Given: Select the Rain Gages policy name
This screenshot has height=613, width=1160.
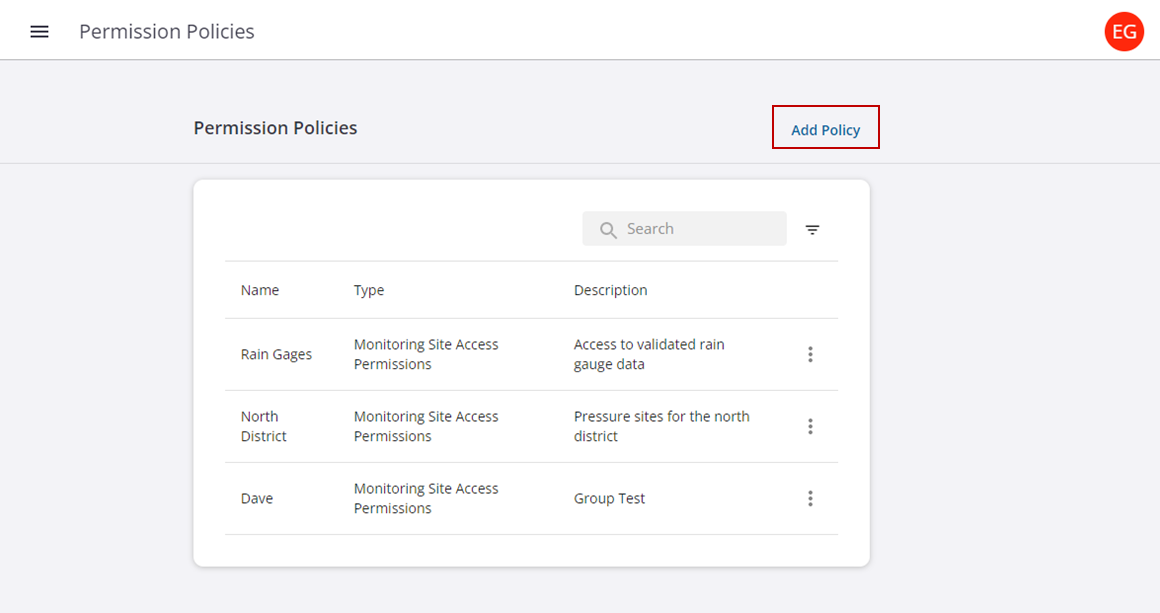Looking at the screenshot, I should pyautogui.click(x=276, y=354).
